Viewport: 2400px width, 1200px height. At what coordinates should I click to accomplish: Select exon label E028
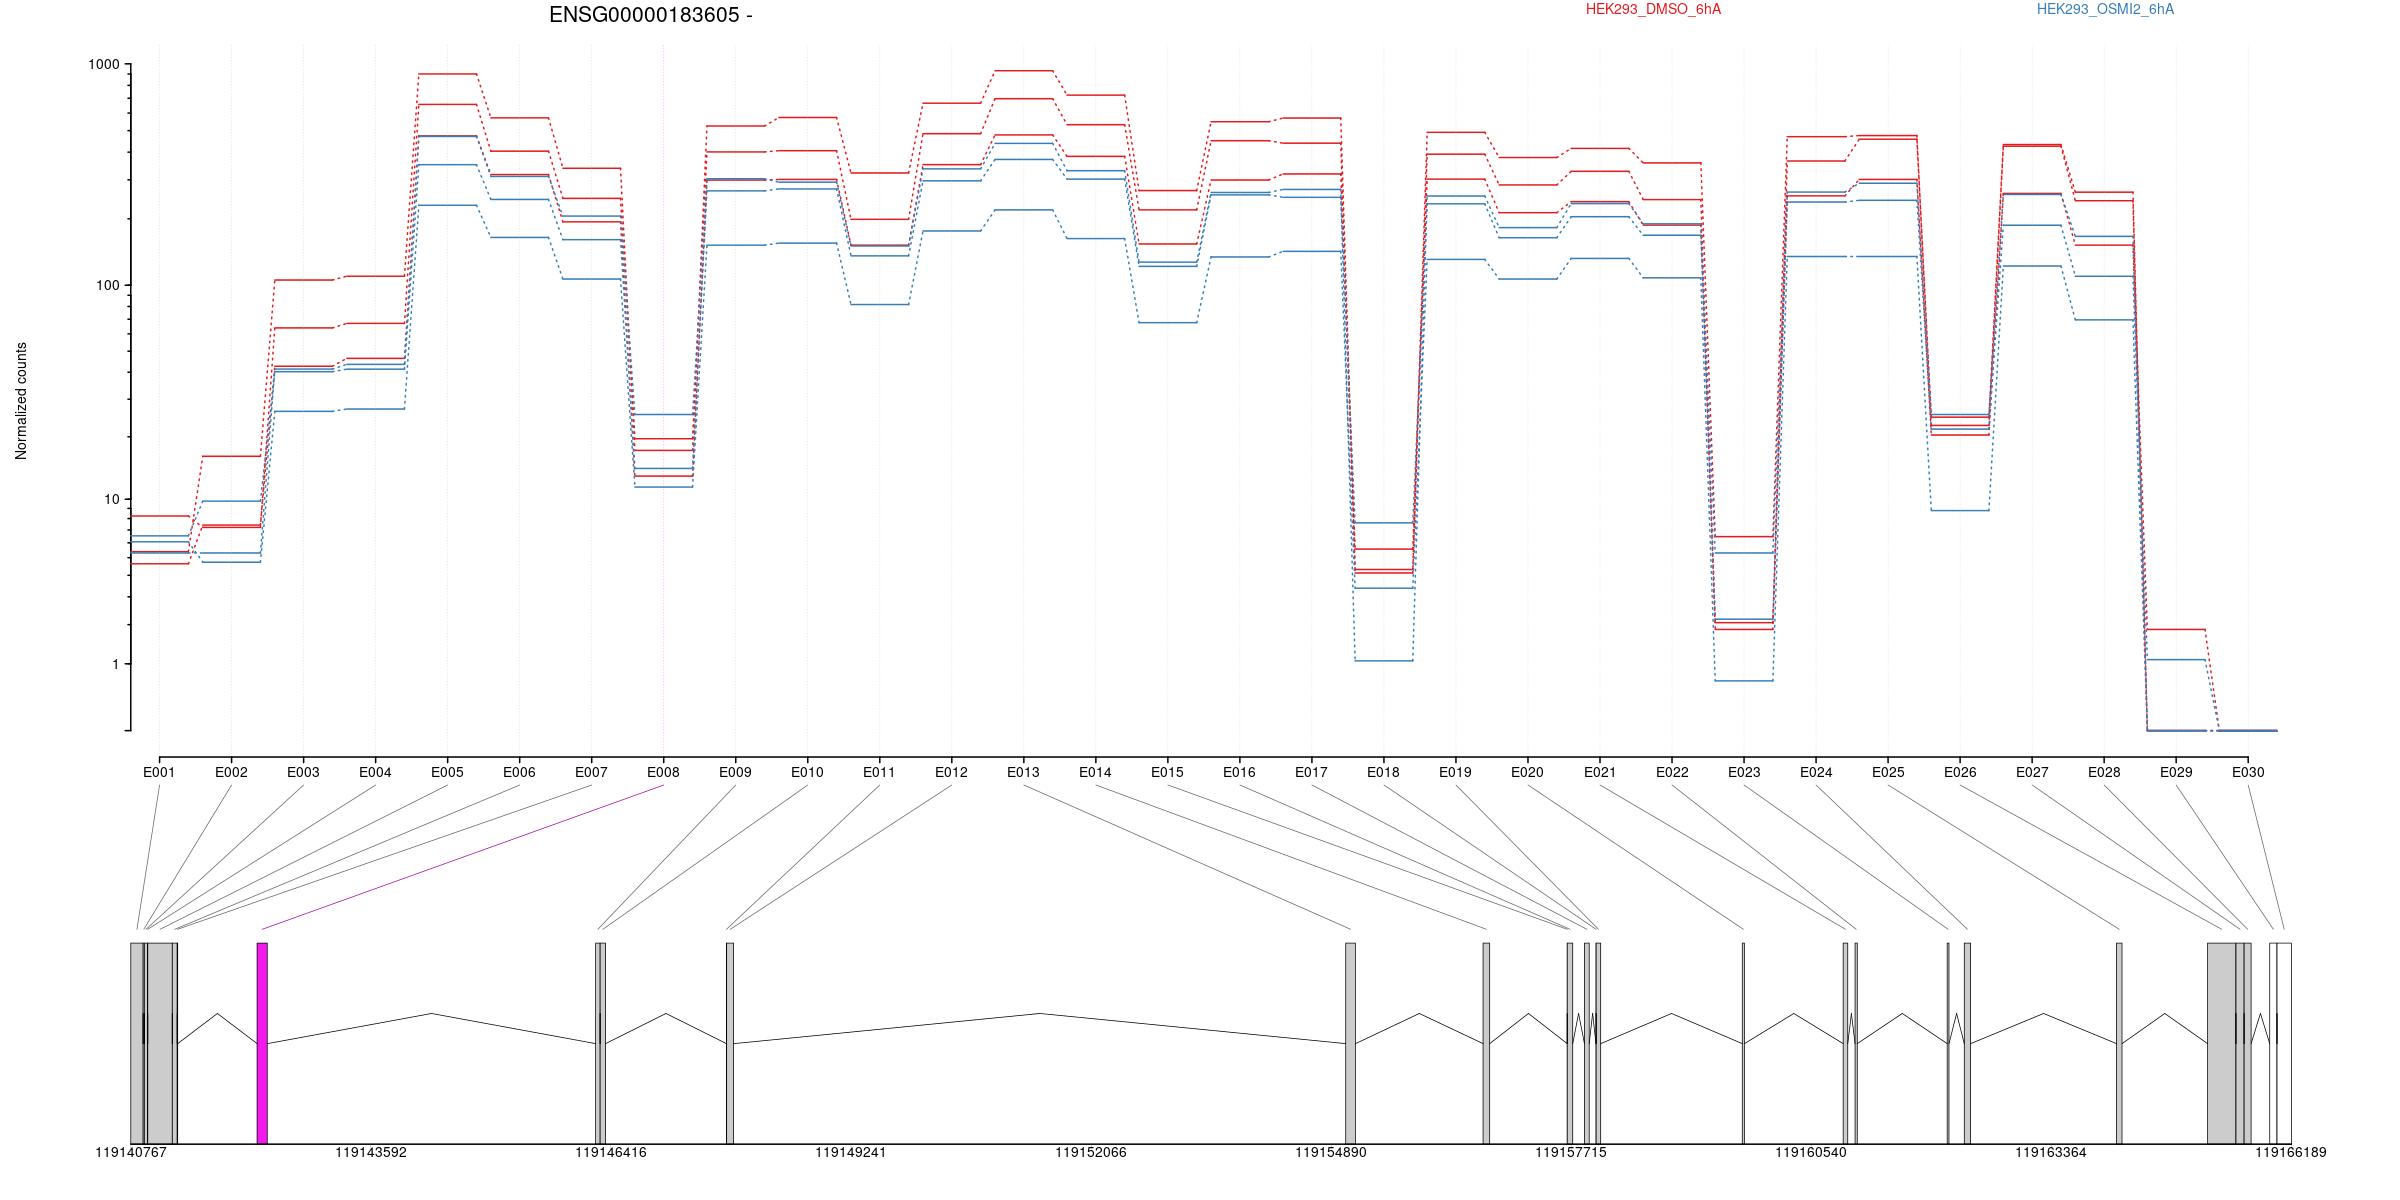tap(2104, 772)
